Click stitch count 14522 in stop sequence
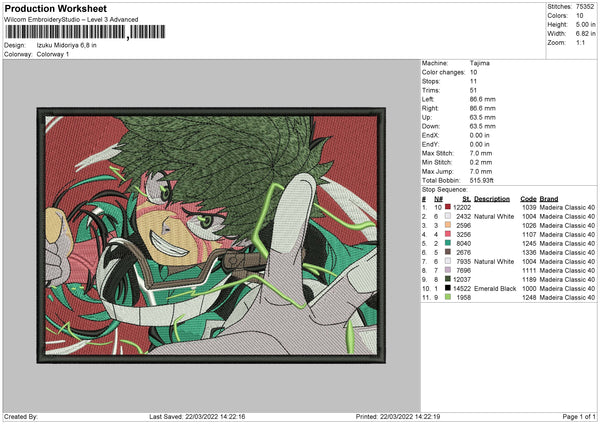The height and width of the screenshot is (424, 600). pyautogui.click(x=462, y=288)
